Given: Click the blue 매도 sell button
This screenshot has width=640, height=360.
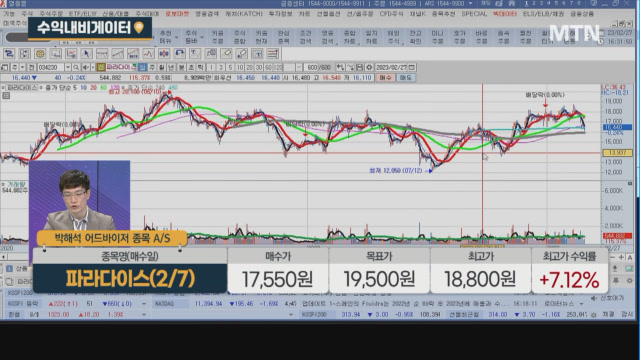Looking at the screenshot, I should 406,78.
